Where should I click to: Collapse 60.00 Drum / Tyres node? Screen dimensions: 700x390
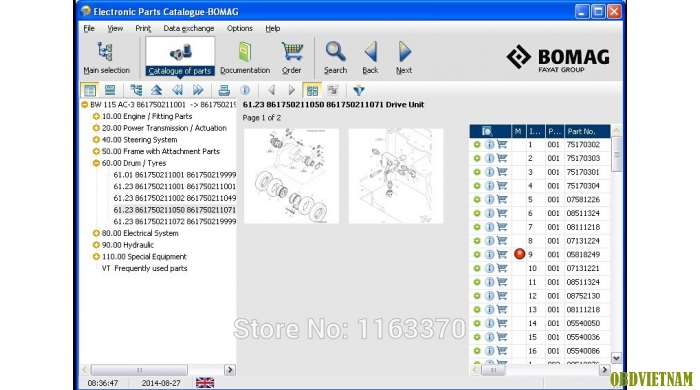tap(96, 163)
